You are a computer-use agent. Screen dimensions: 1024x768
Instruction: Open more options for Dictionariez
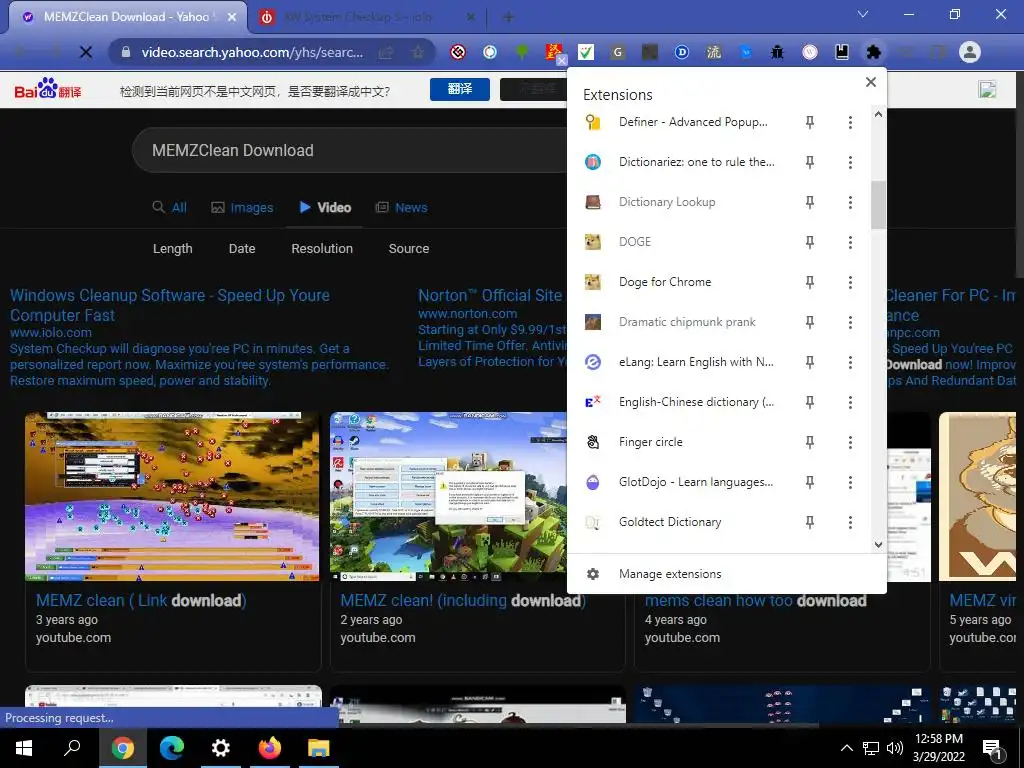point(850,162)
